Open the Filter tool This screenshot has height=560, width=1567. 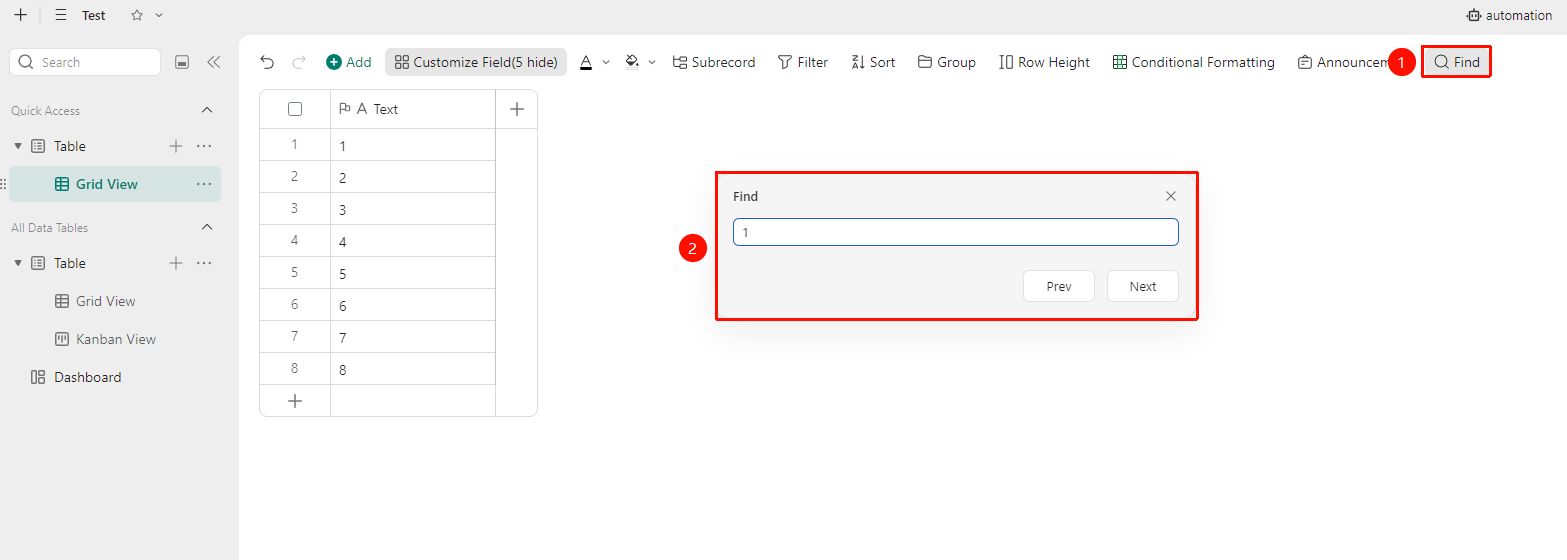coord(803,62)
